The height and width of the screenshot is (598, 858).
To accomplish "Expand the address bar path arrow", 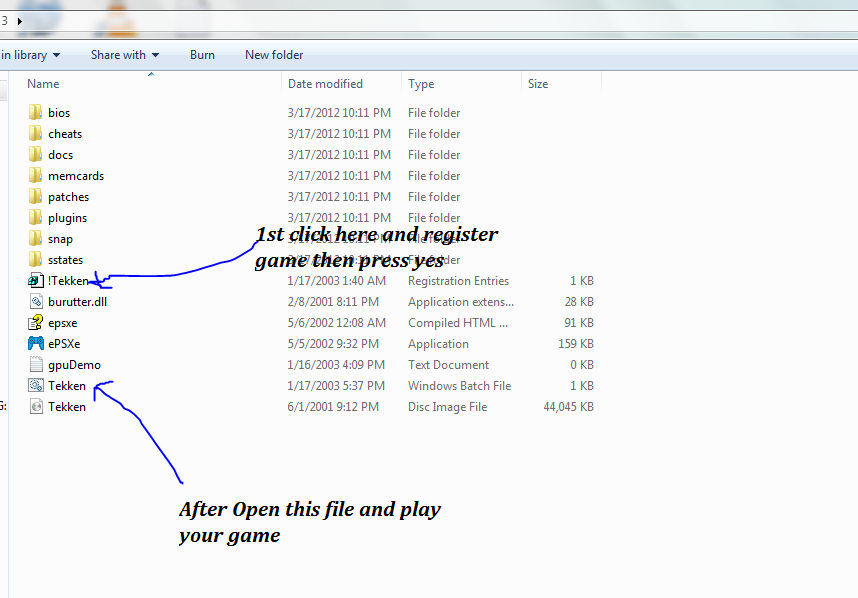I will coord(20,21).
